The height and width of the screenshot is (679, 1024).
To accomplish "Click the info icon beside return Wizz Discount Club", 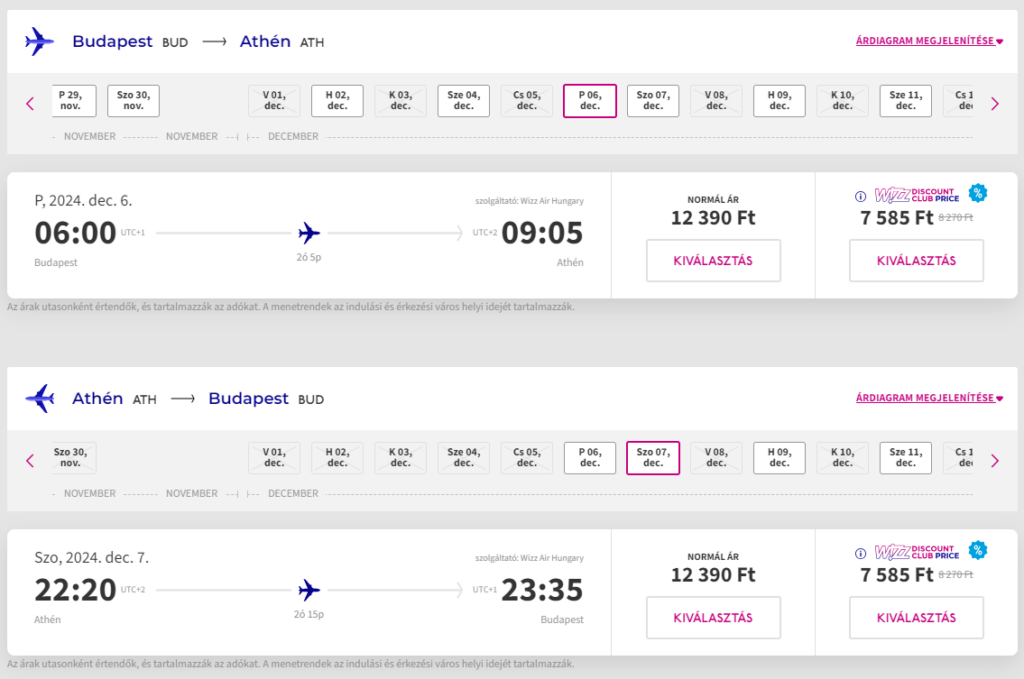I will [x=860, y=553].
